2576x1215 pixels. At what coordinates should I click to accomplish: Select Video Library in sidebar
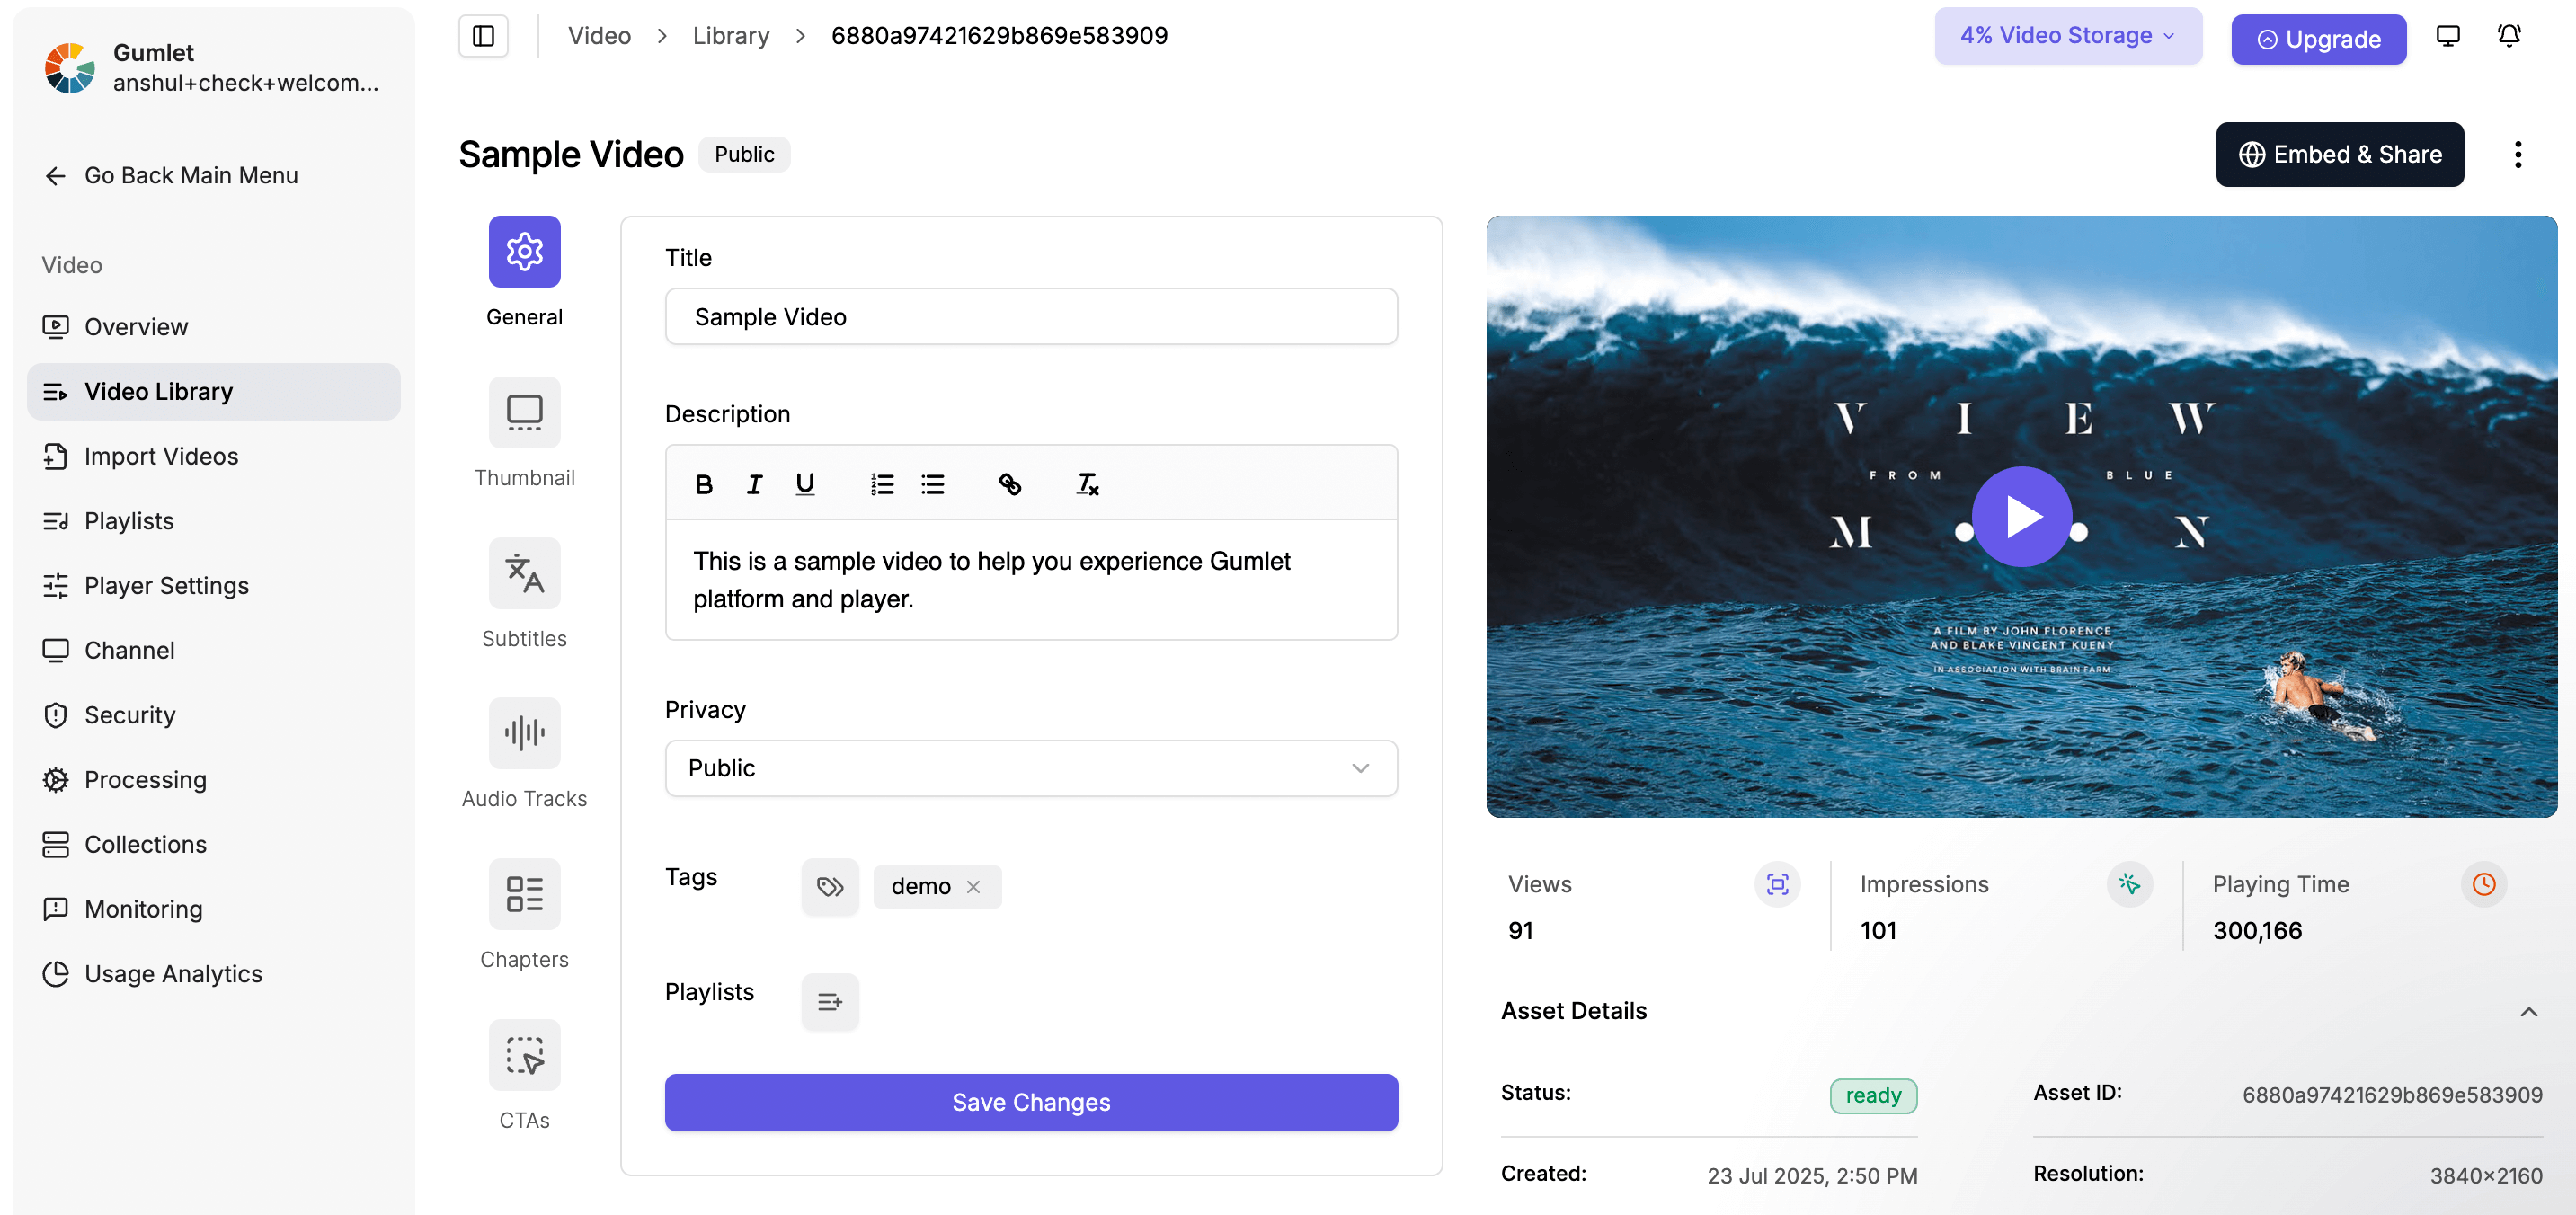[213, 392]
